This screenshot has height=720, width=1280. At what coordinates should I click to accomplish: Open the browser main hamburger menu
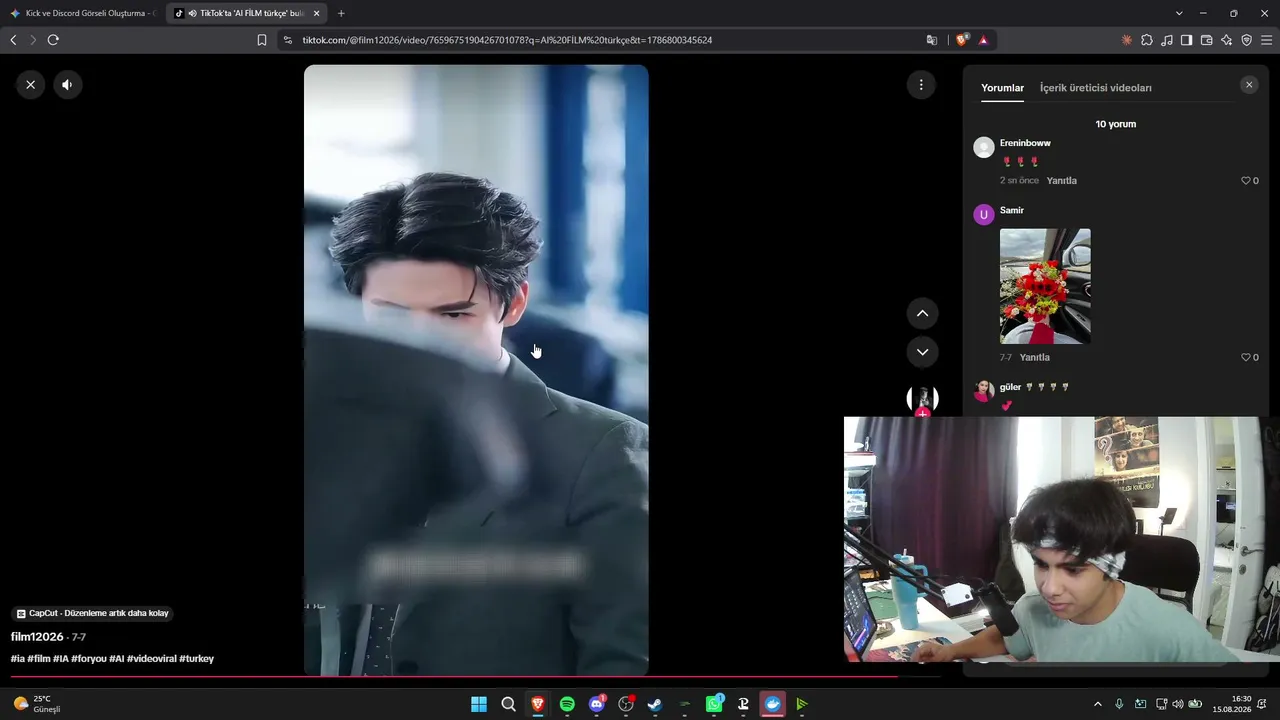pos(1267,40)
